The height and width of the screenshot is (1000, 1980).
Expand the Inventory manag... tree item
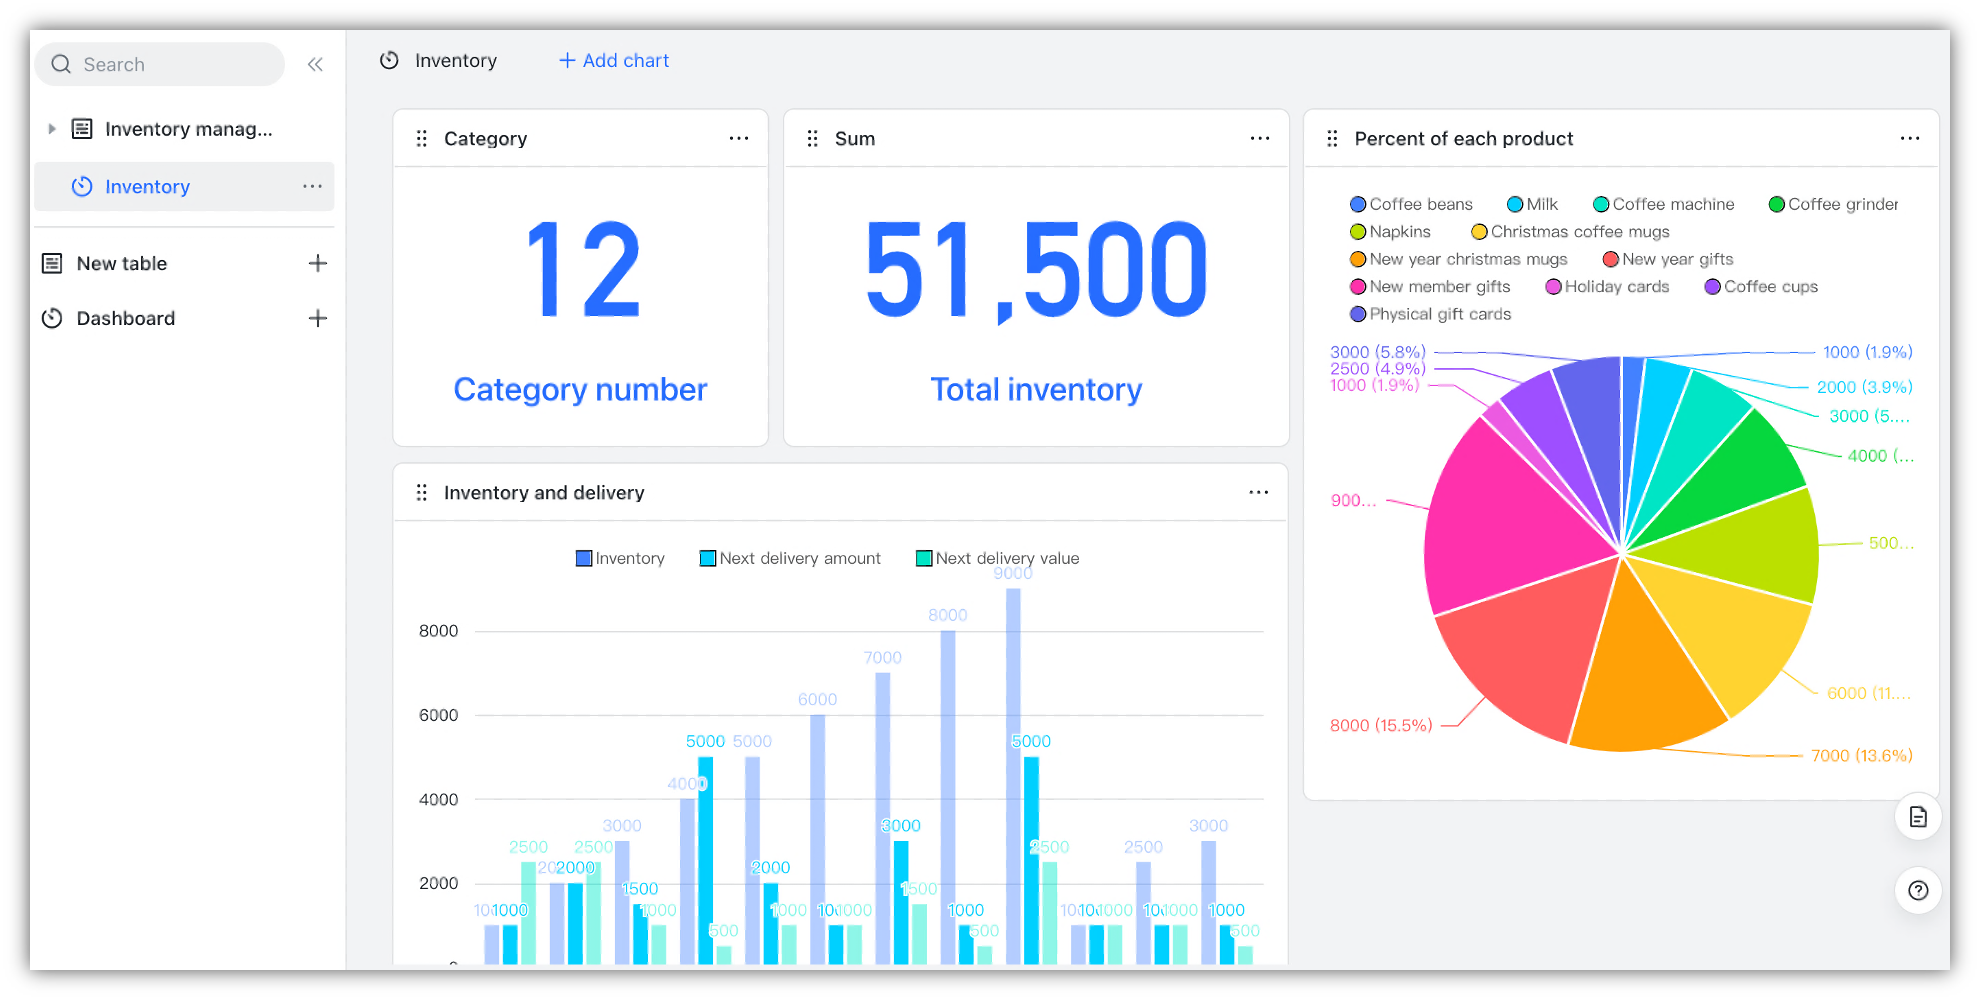coord(51,128)
